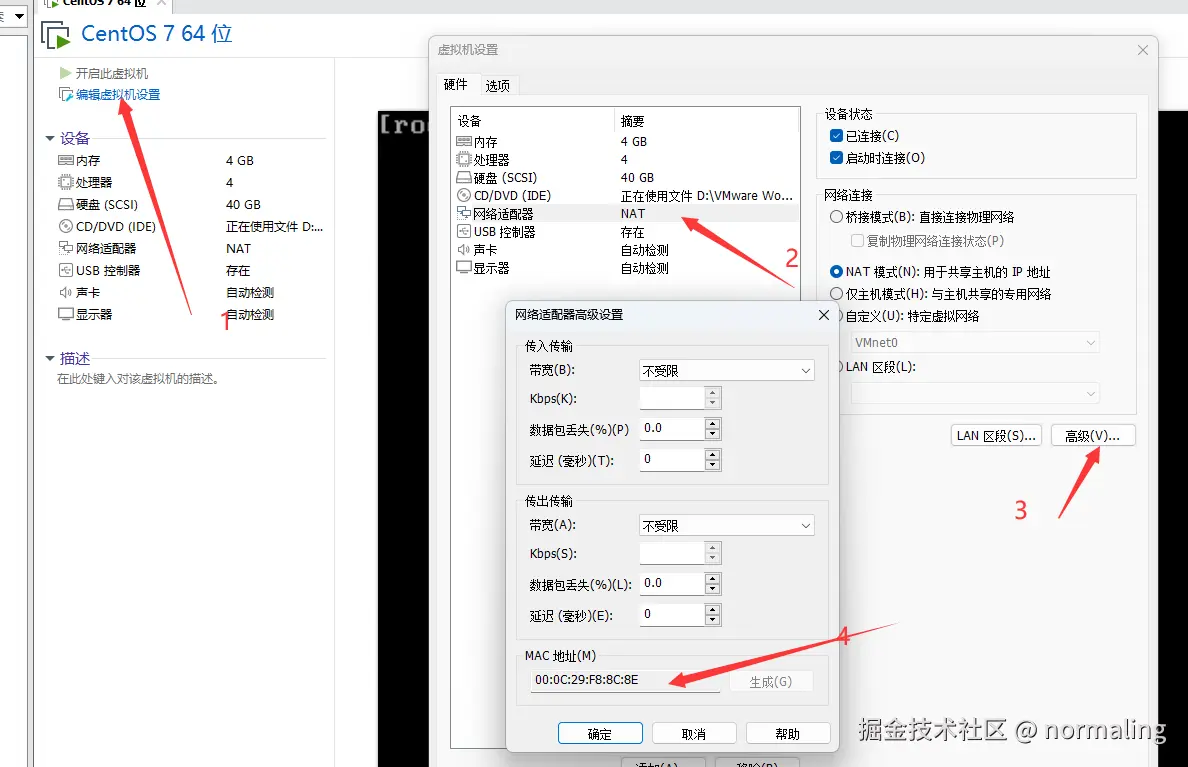Click outgoing 数据包丢失(%)(L) value field
Image resolution: width=1188 pixels, height=767 pixels.
(672, 584)
